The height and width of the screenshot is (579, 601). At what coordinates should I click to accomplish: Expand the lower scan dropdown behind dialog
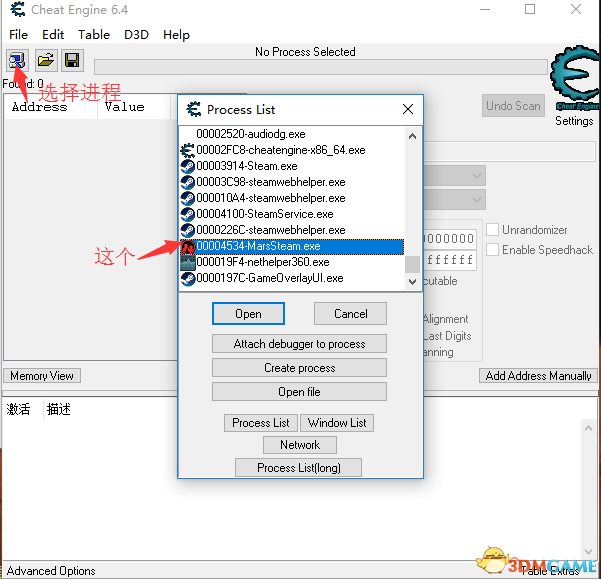476,200
